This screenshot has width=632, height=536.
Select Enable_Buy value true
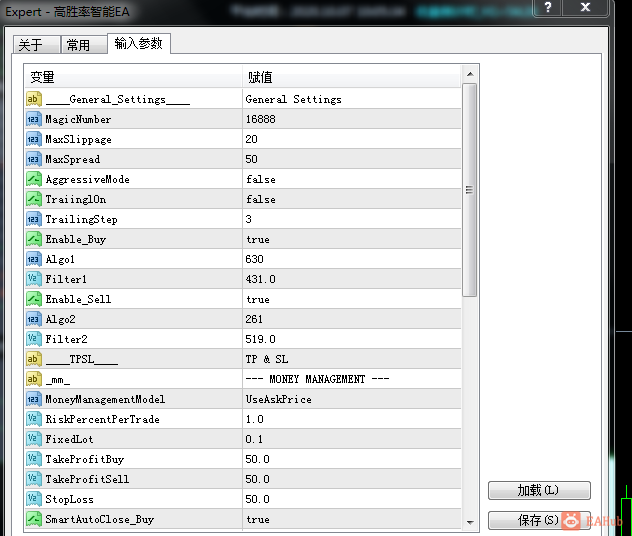(352, 239)
